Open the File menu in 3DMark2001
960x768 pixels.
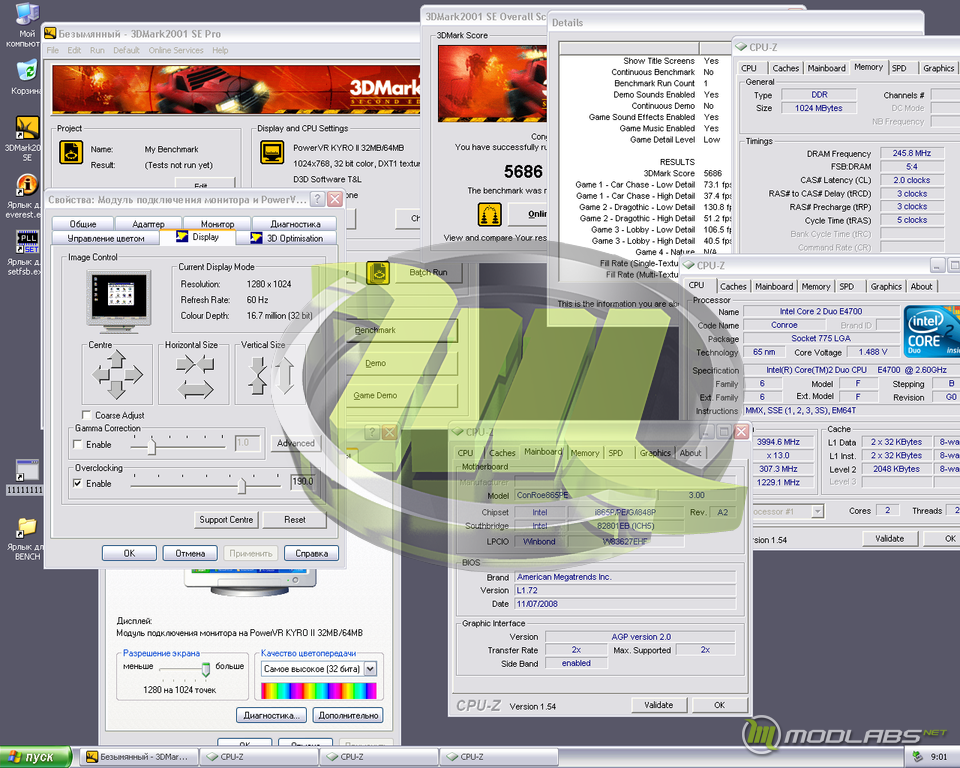tap(53, 50)
